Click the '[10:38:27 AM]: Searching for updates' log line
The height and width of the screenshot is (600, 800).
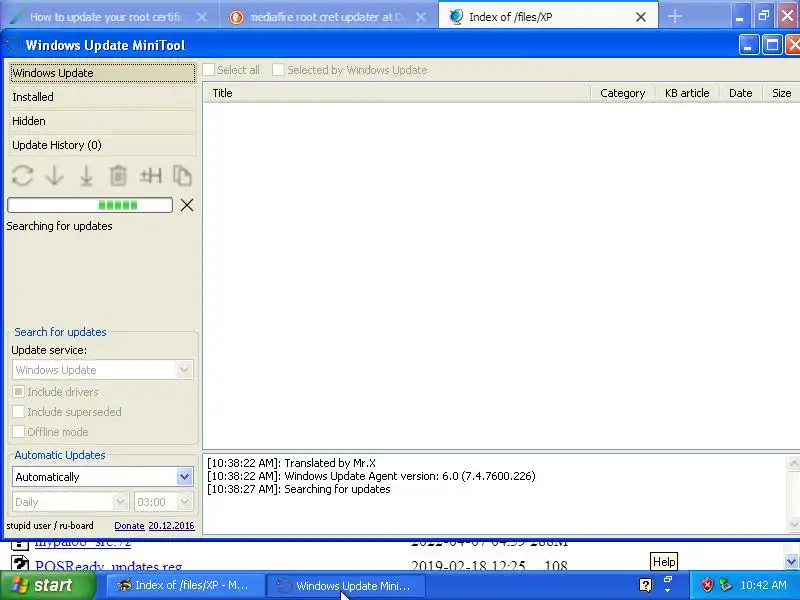[x=298, y=489]
